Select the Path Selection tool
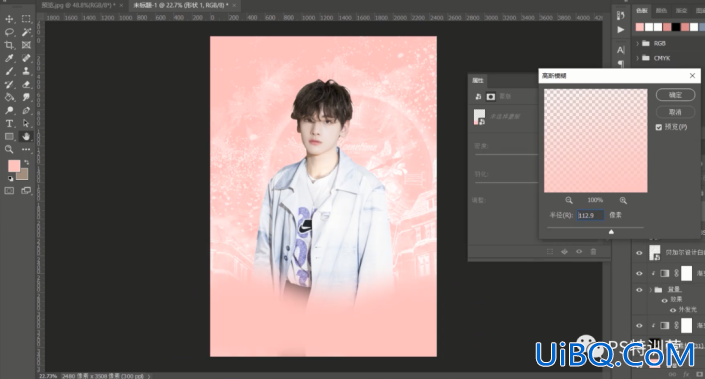Image resolution: width=705 pixels, height=379 pixels. coord(26,123)
